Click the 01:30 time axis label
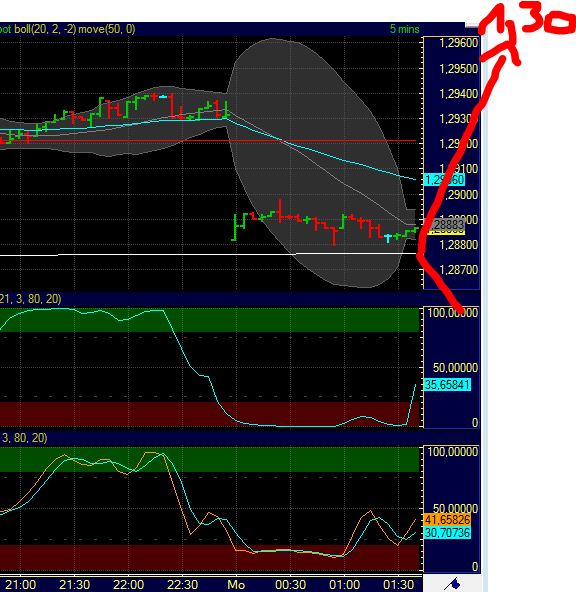Viewport: 576px width, 592px height. coord(398,585)
